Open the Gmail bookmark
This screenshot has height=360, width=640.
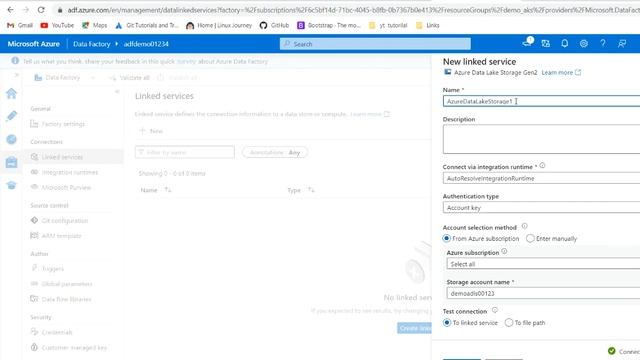(20, 25)
